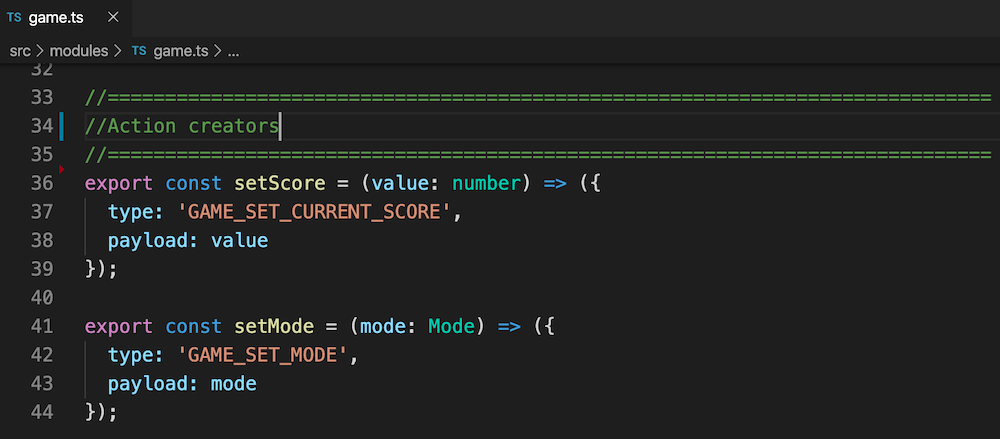Click line number 34 in gutter

[x=41, y=126]
